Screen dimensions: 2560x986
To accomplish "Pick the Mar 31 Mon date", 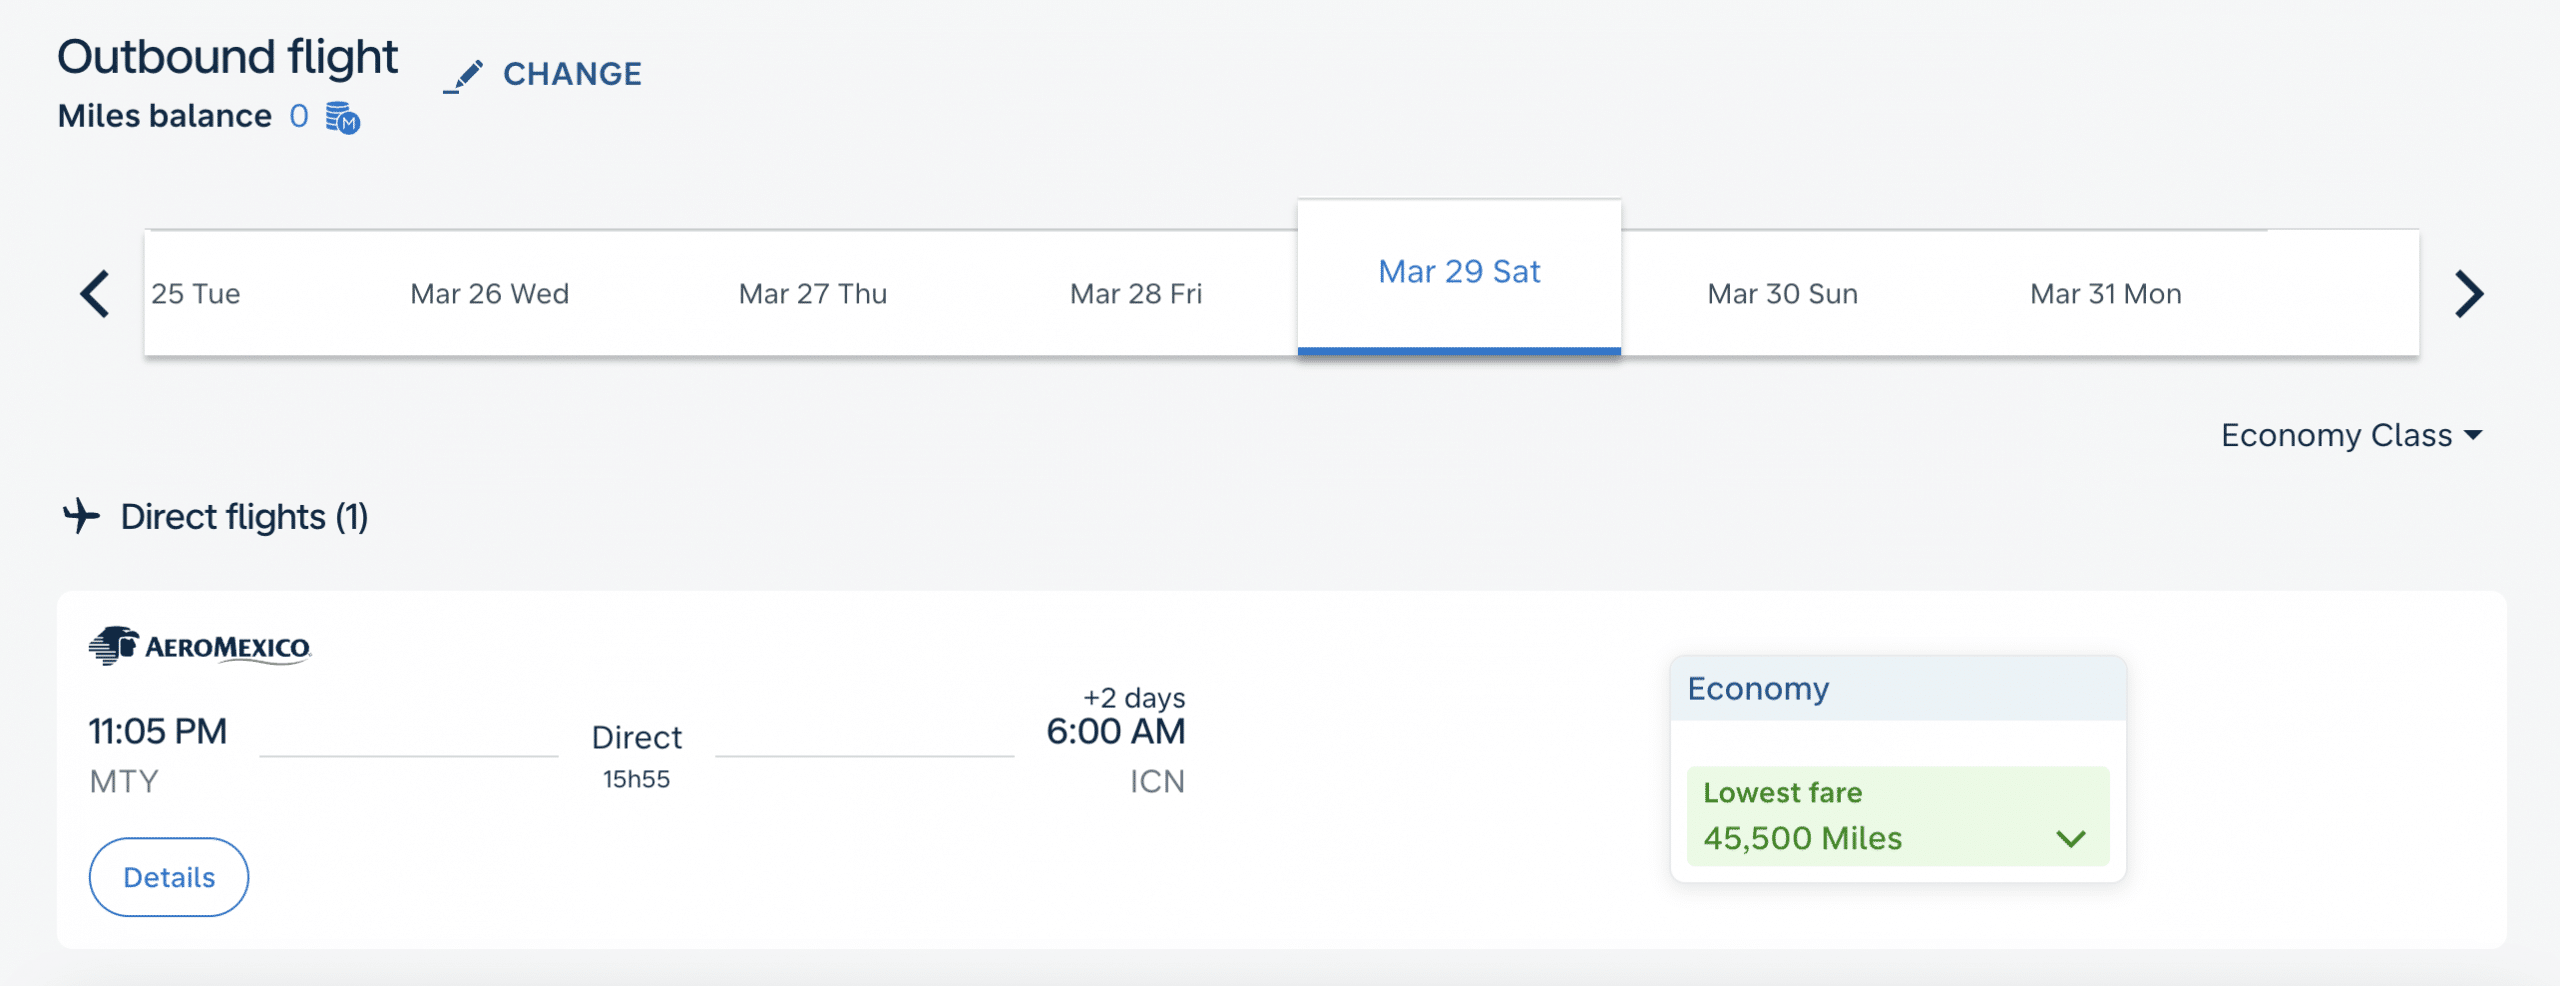I will coord(2105,294).
